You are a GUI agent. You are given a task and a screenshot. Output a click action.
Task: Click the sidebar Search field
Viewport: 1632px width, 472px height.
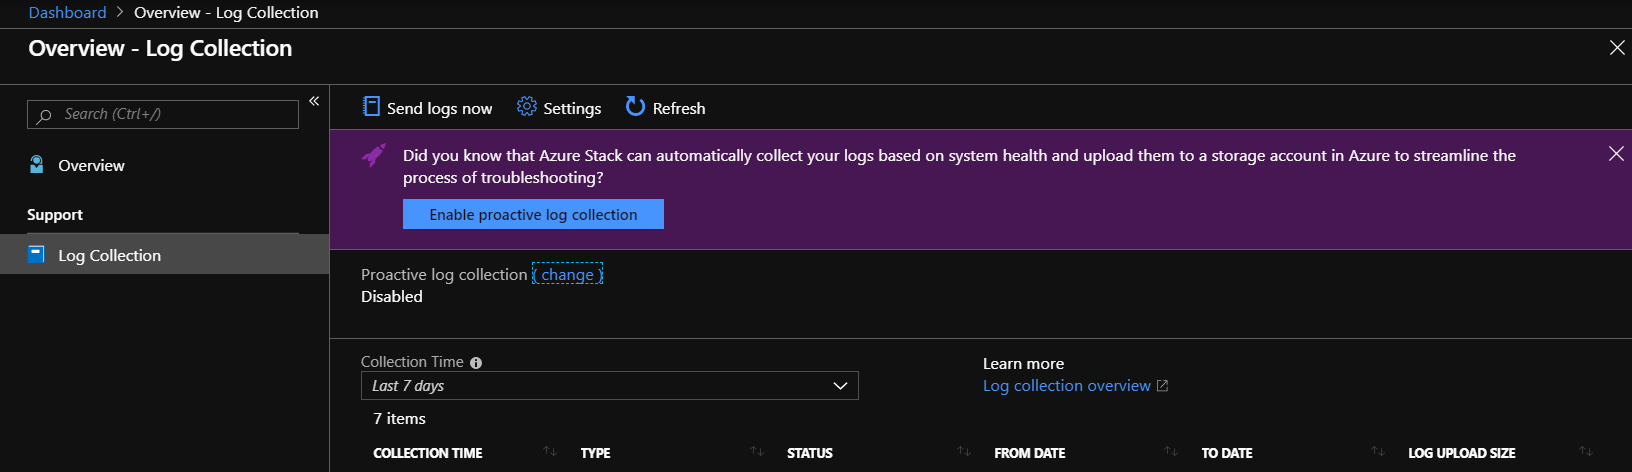coord(163,114)
